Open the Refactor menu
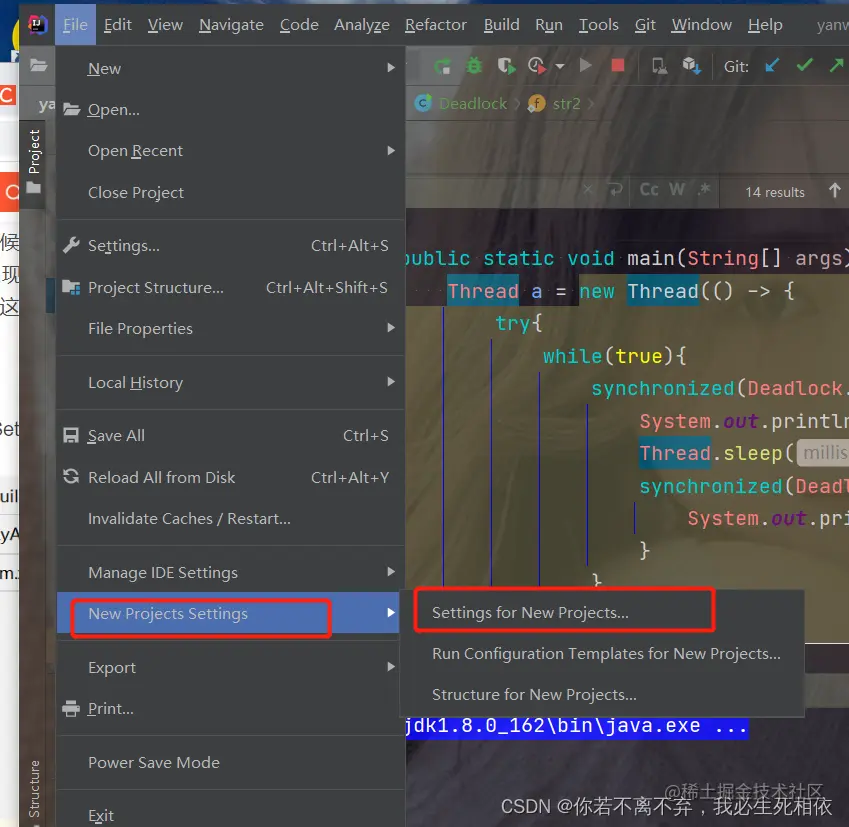 coord(436,24)
